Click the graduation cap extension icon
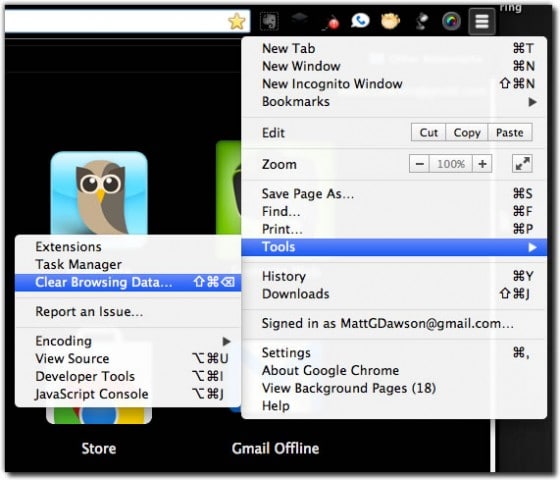This screenshot has width=560, height=480. [300, 19]
